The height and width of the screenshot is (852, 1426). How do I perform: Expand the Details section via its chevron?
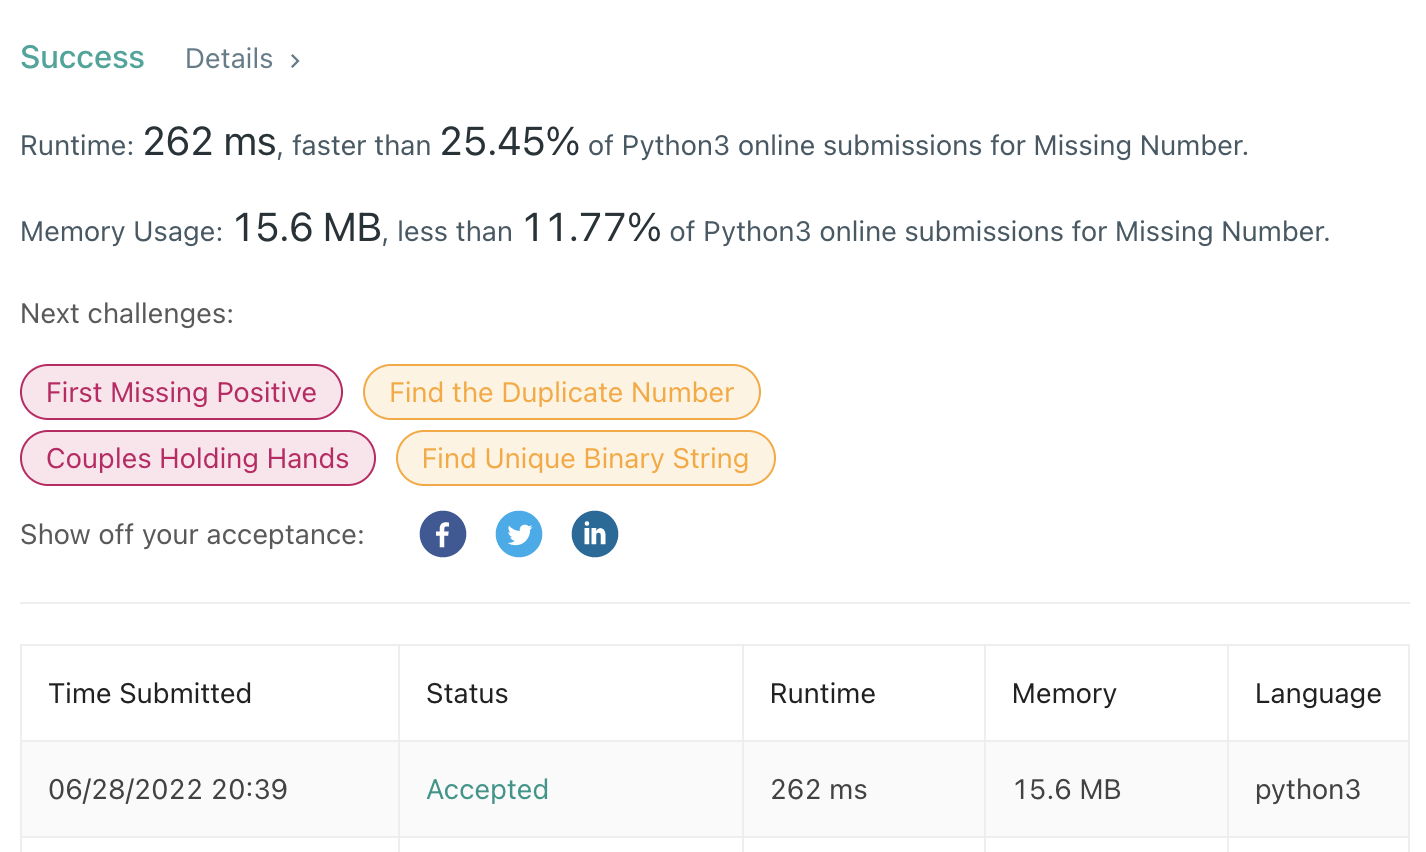[x=295, y=60]
